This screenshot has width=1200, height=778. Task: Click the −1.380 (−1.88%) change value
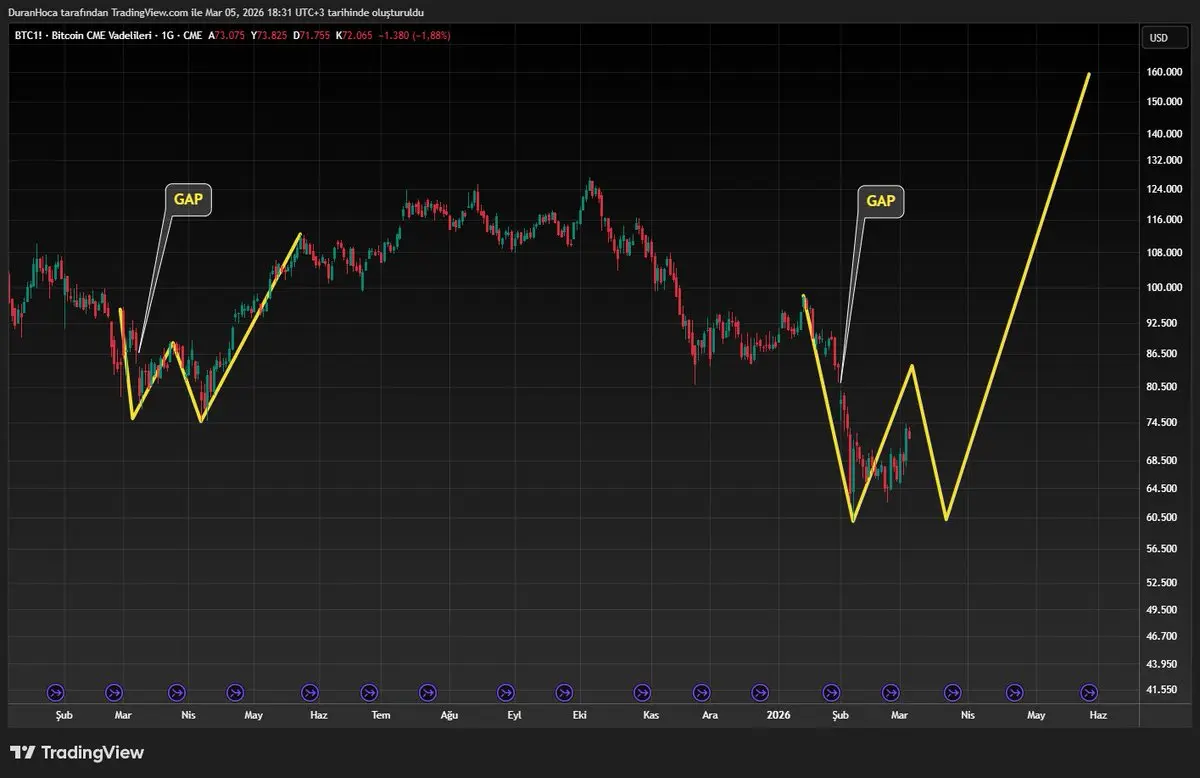coord(415,35)
